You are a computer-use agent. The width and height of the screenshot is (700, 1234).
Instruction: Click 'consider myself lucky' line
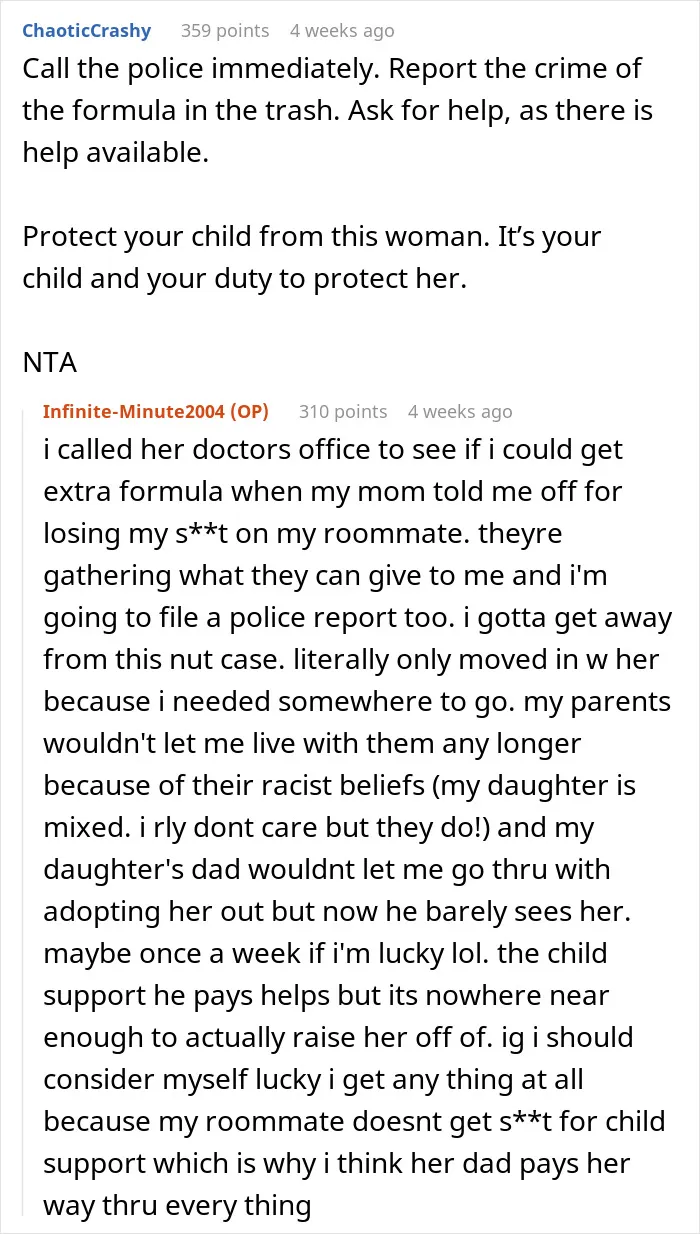tap(313, 1080)
